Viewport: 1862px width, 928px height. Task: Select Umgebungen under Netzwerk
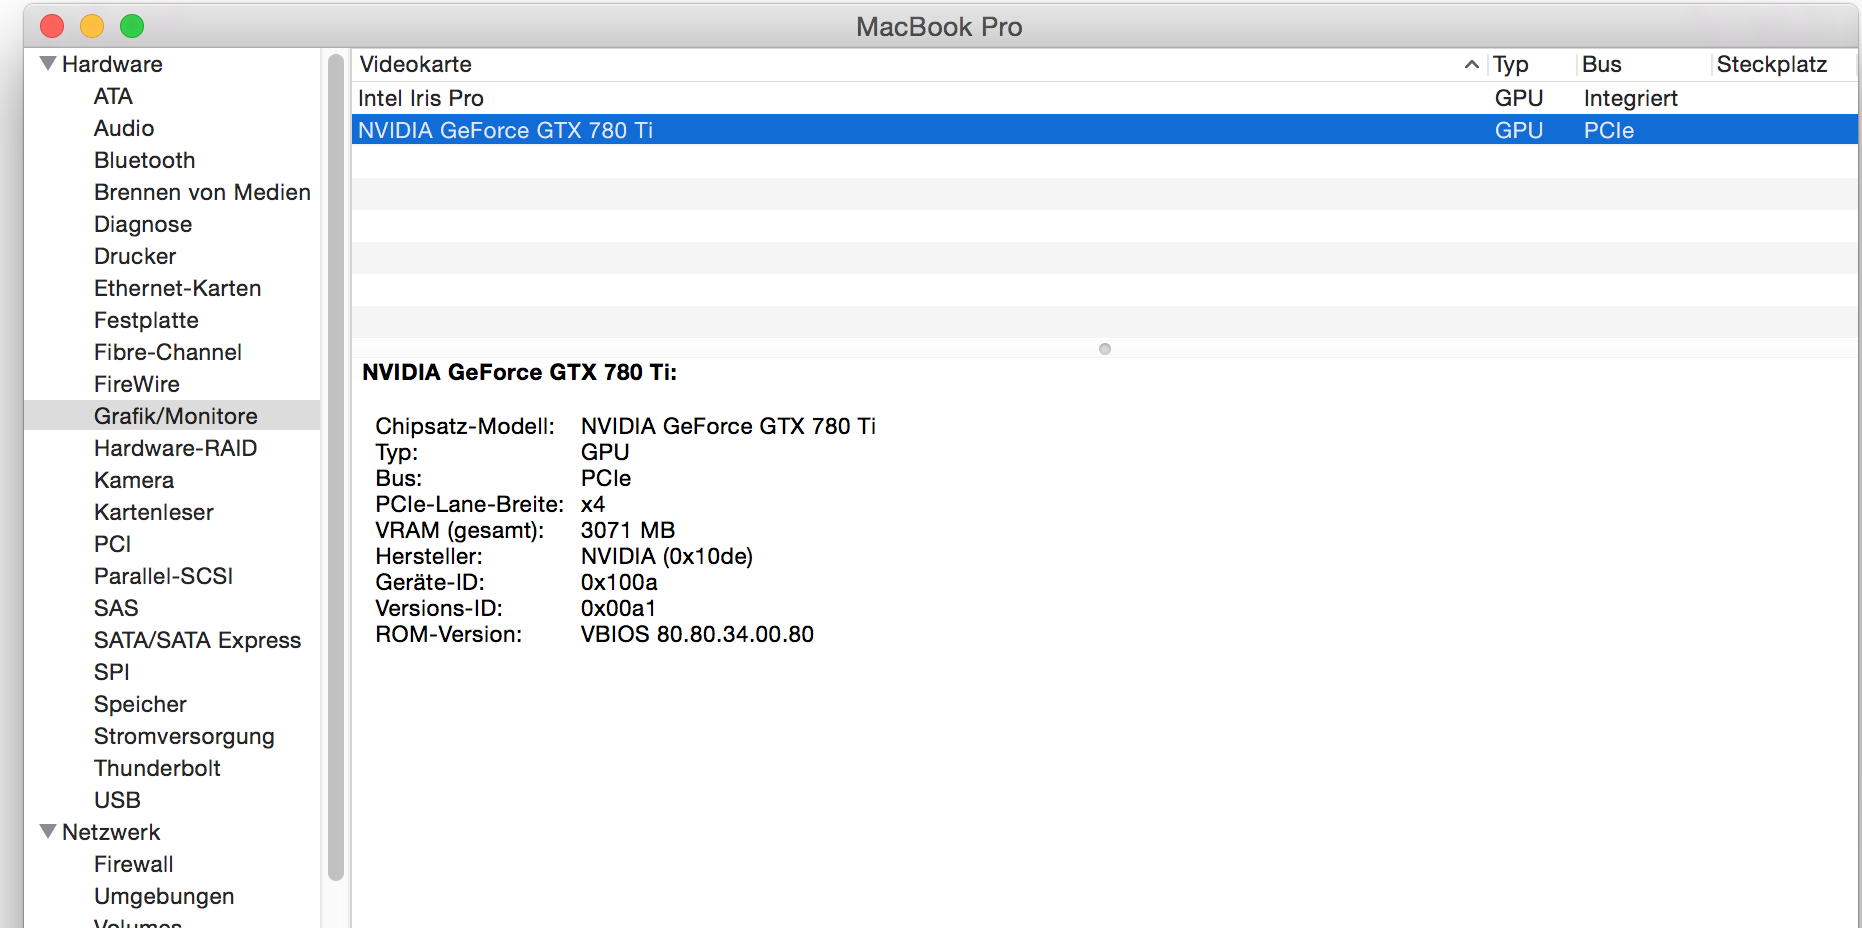[x=164, y=896]
